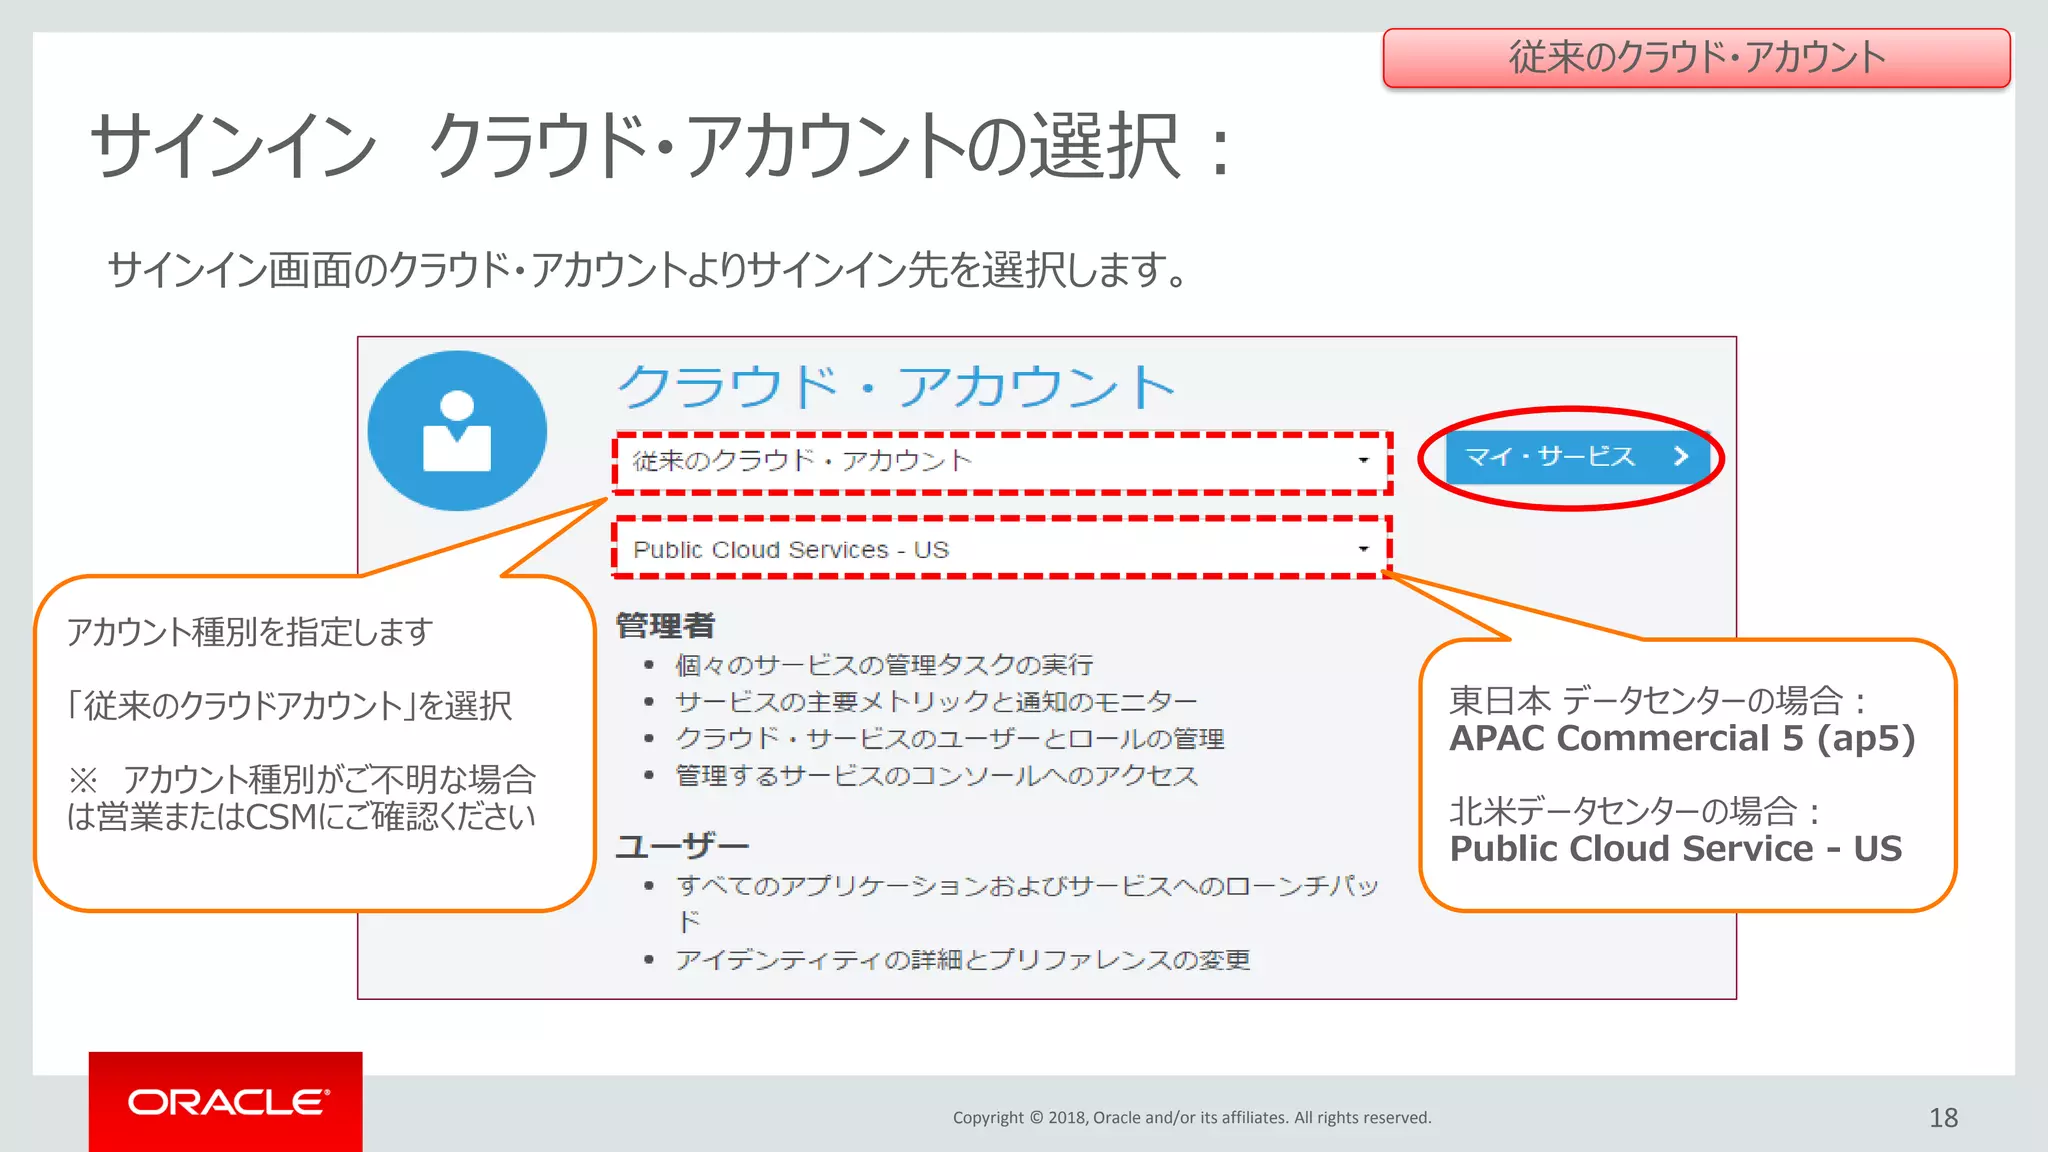Image resolution: width=2048 pixels, height=1152 pixels.
Task: Open the Public Cloud Services - US dropdown
Action: coord(1001,549)
